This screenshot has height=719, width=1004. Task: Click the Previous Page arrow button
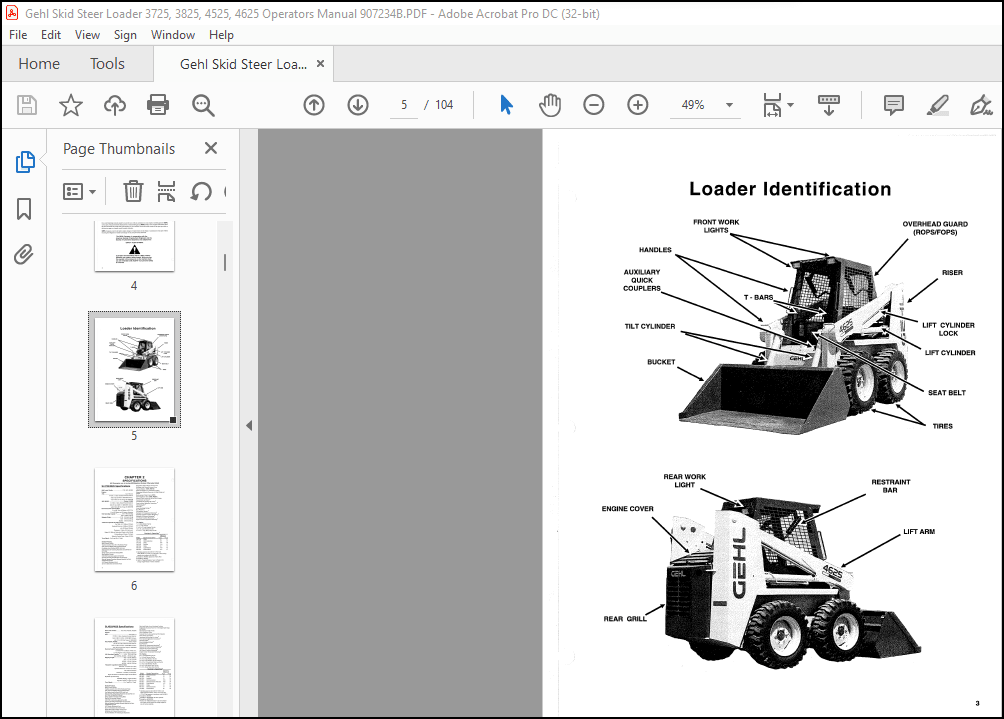(x=313, y=104)
